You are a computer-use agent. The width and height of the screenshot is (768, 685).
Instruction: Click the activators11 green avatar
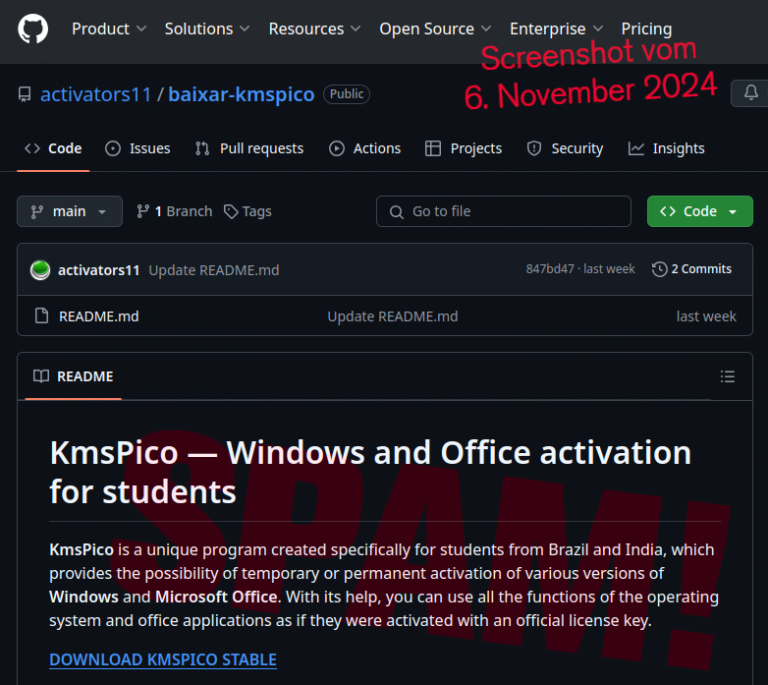click(40, 270)
